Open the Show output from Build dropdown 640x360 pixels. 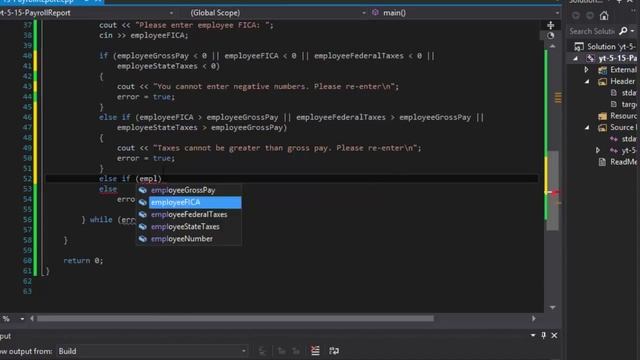tap(244, 351)
